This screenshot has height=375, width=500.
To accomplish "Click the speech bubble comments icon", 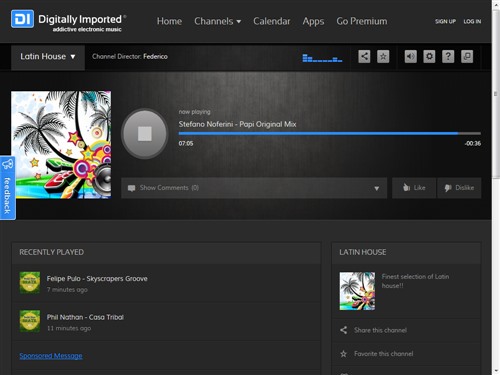I will point(132,188).
